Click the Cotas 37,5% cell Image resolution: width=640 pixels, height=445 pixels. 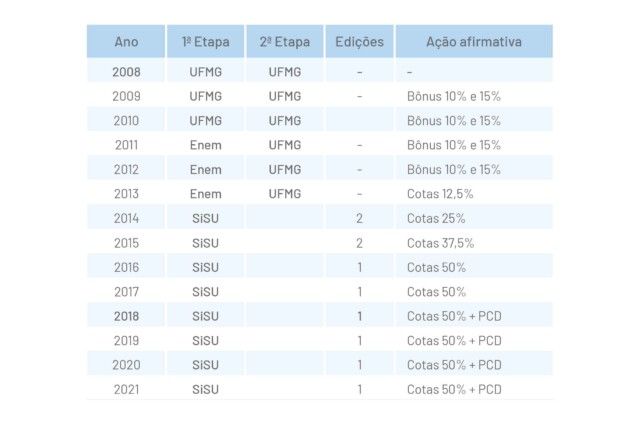[440, 243]
